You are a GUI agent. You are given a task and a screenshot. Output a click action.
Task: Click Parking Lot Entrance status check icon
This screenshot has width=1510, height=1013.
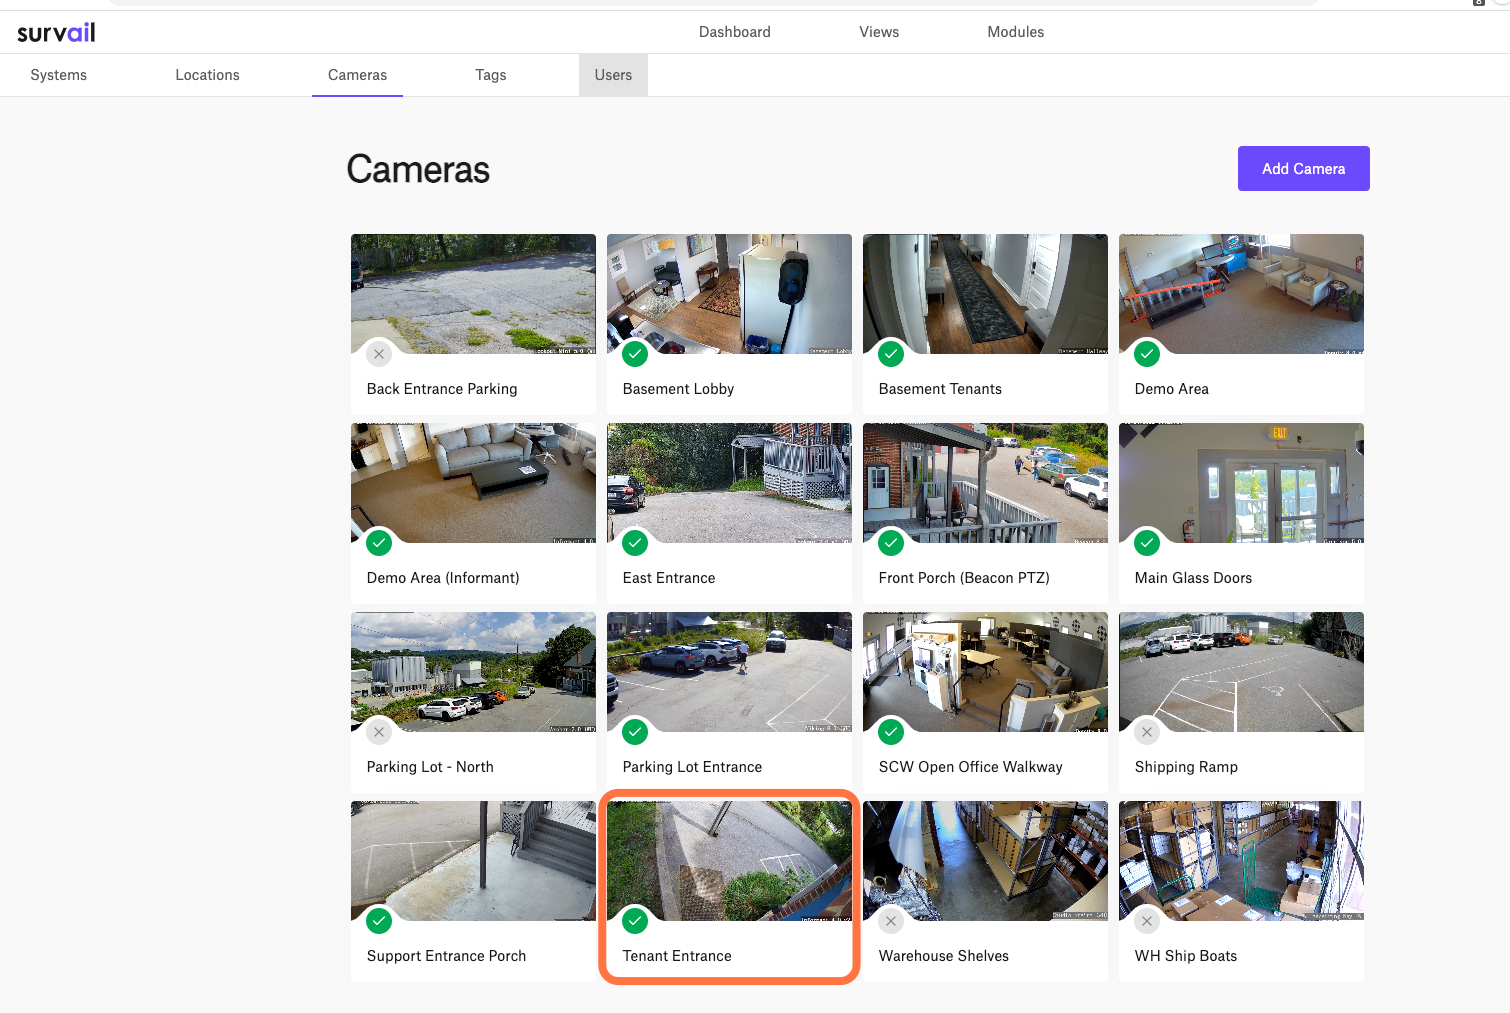click(x=635, y=732)
